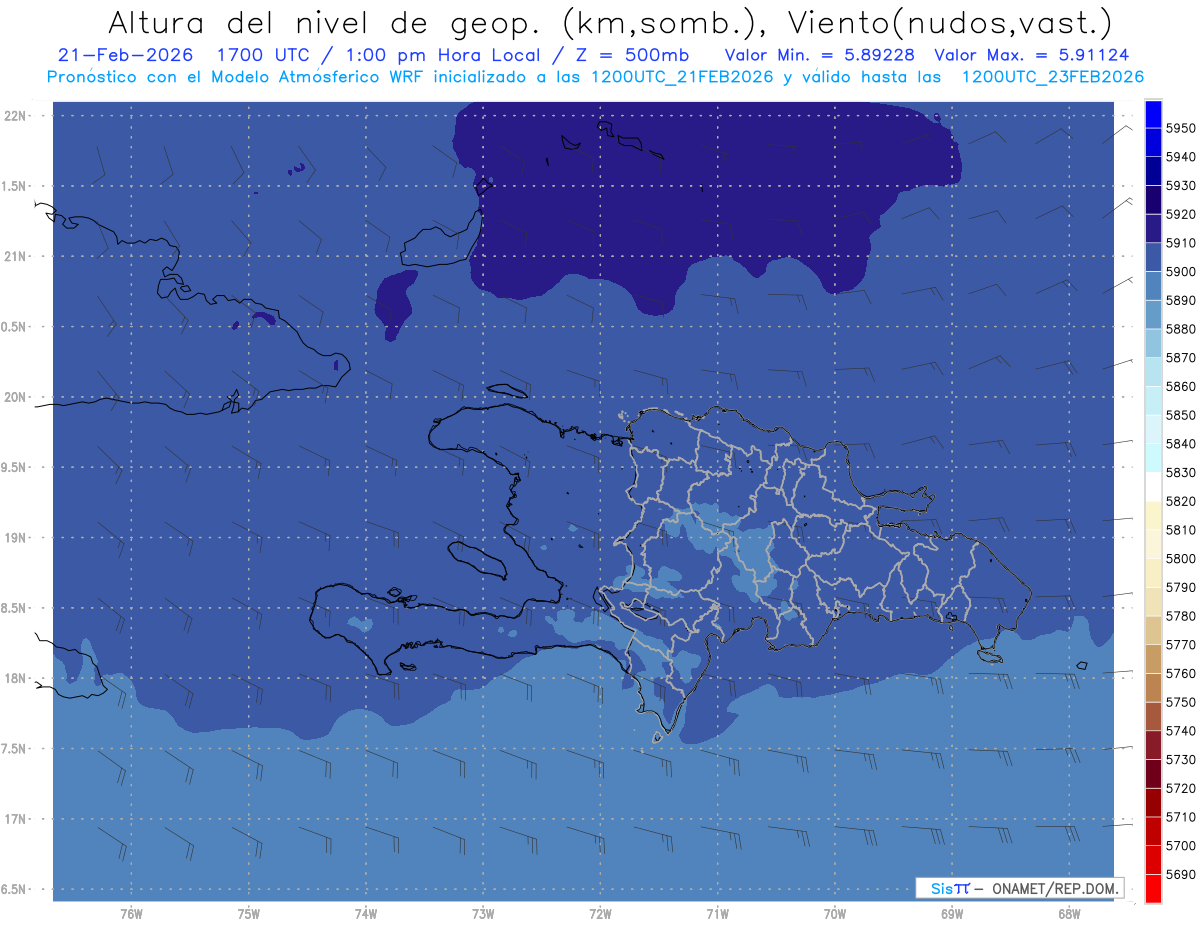Click the 'SisPi – ONAMET/REP.DOM.' label
The height and width of the screenshot is (927, 1200).
[x=1019, y=888]
